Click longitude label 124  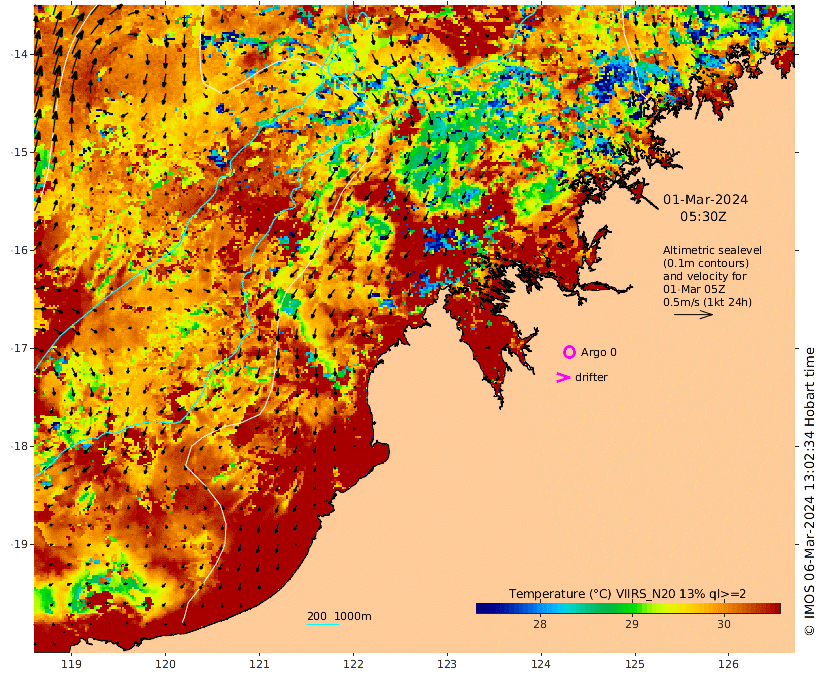(x=541, y=664)
